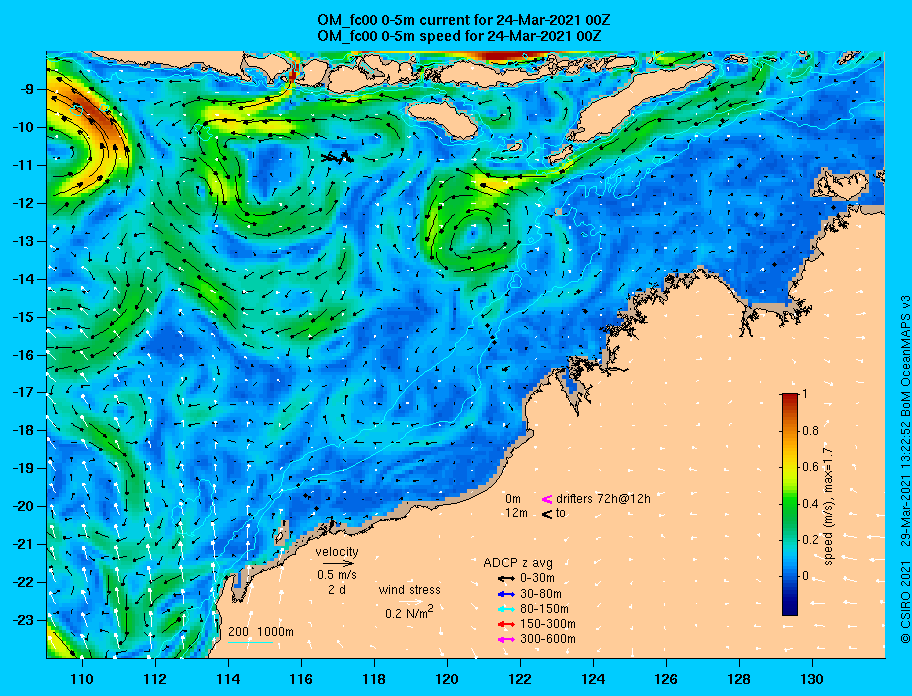Click the black drifter track cluster near 117E
Viewport: 912px width, 696px height.
coord(337,157)
